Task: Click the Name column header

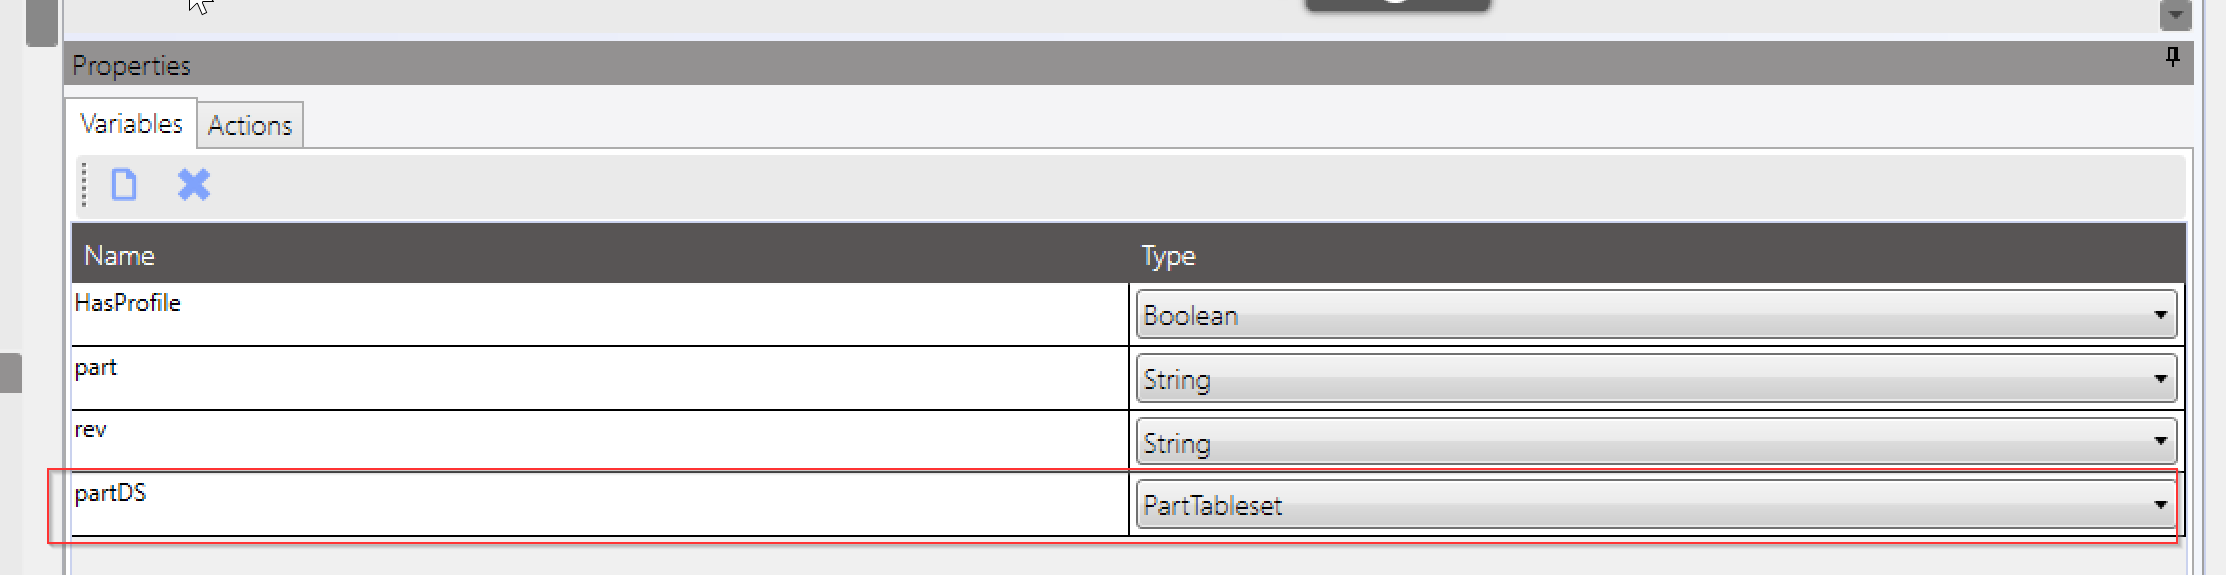Action: point(119,256)
